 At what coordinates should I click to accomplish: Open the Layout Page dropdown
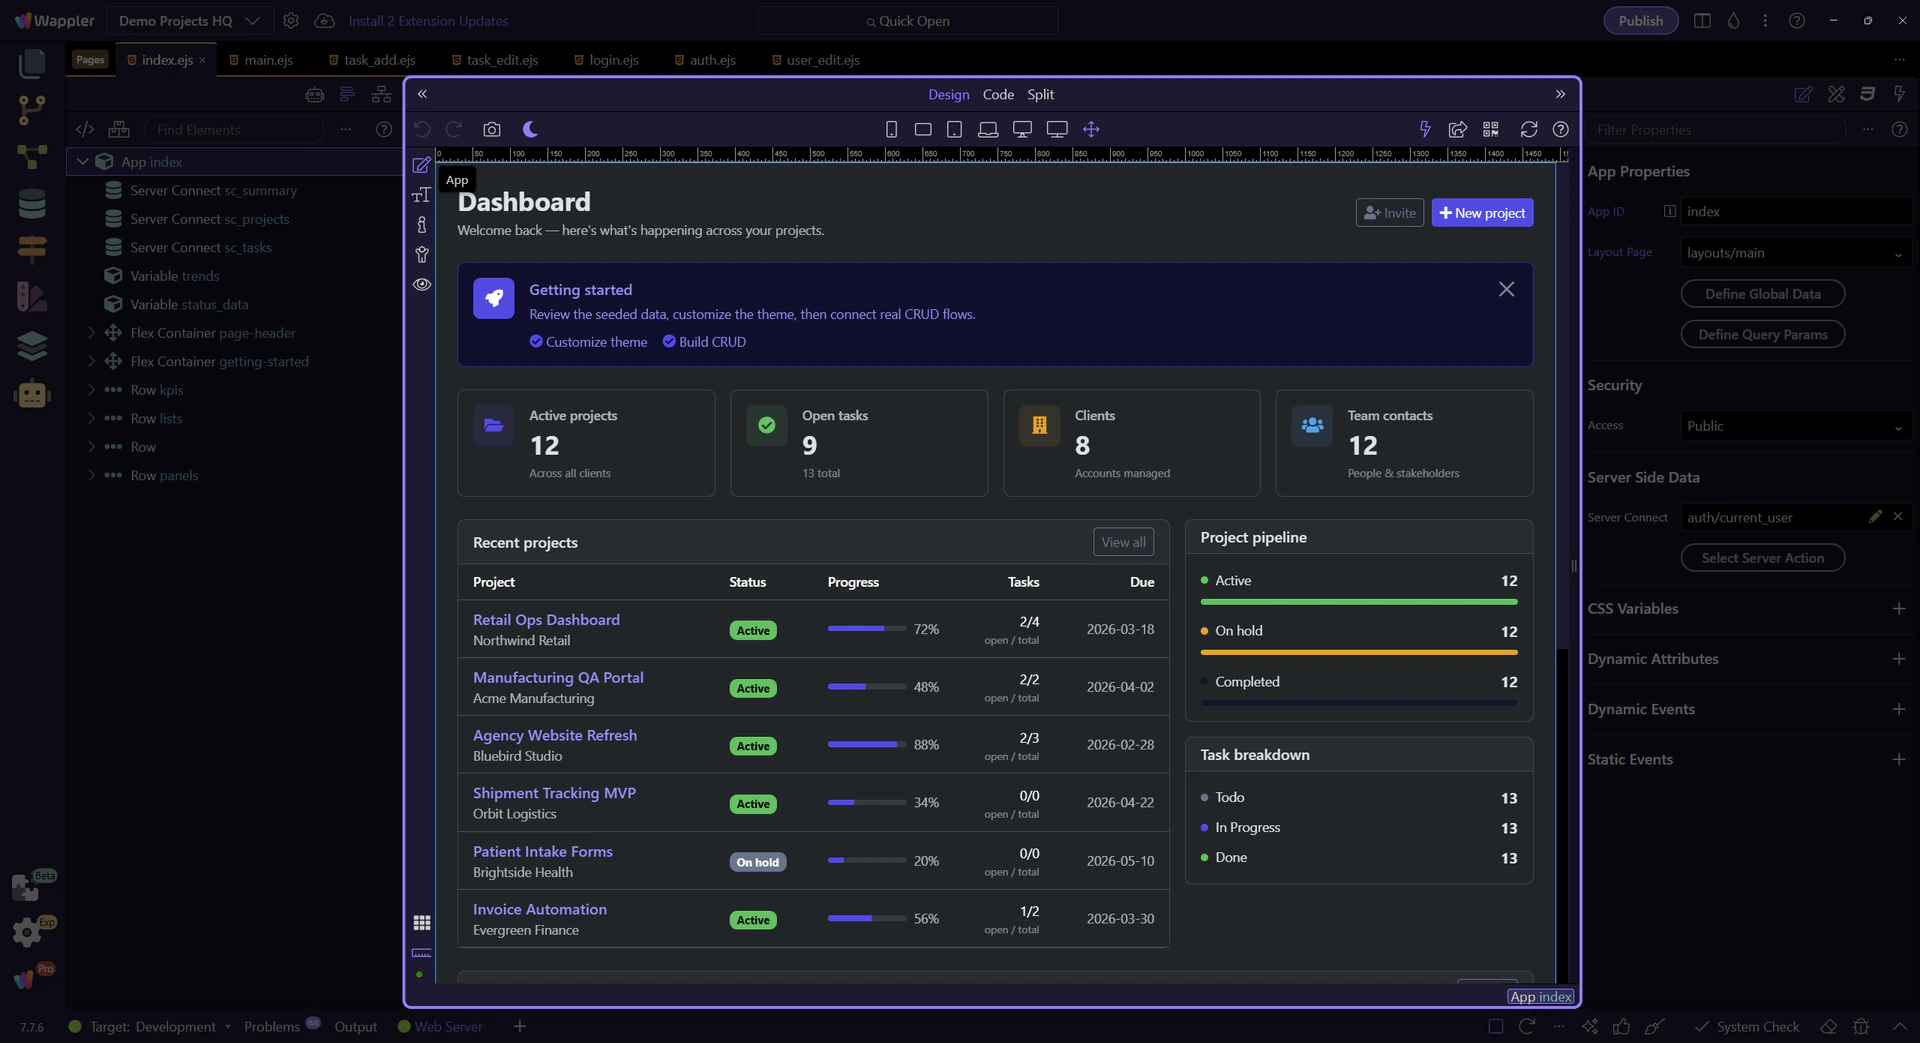(1794, 253)
